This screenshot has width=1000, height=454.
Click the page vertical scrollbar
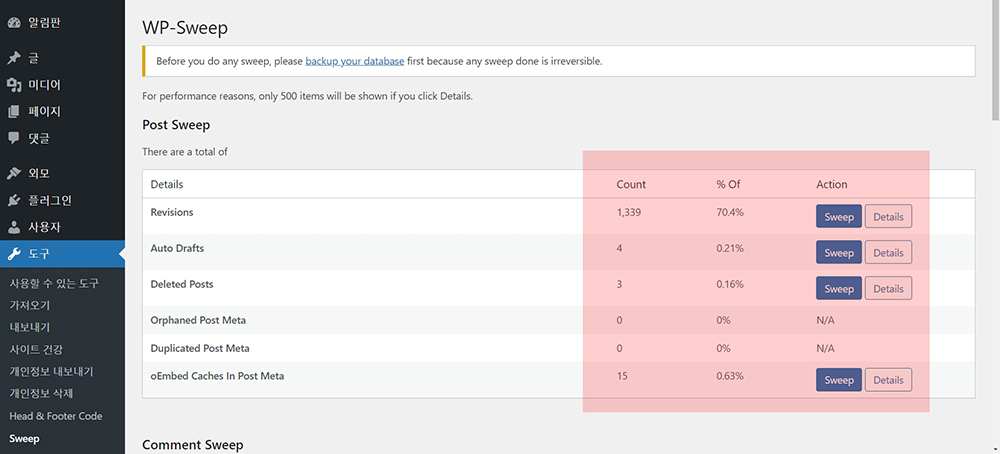pos(996,60)
